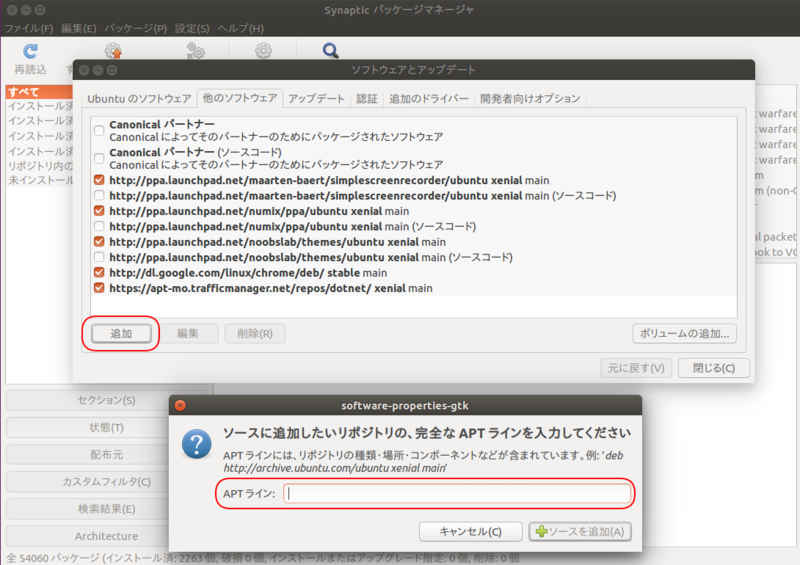Open the 追加のドライバー tab
The image size is (800, 565).
tap(429, 99)
